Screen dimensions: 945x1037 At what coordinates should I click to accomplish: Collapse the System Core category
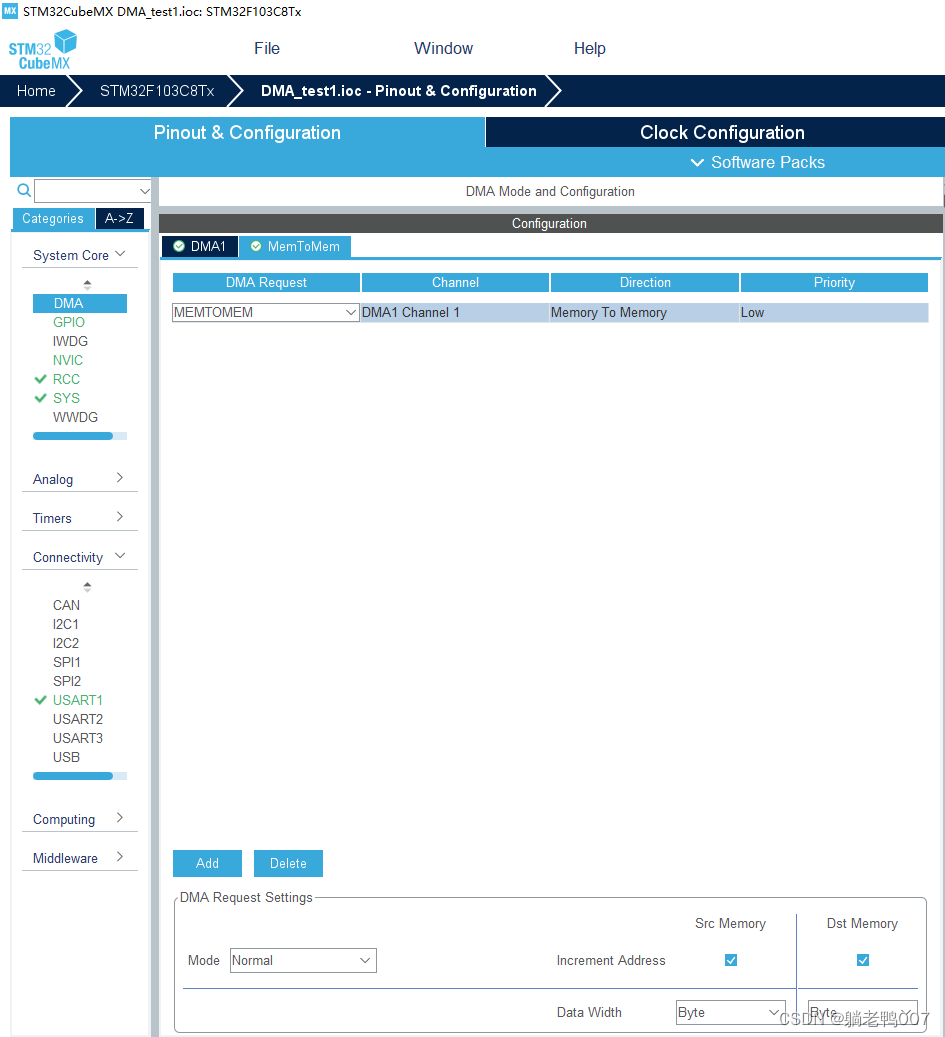79,255
